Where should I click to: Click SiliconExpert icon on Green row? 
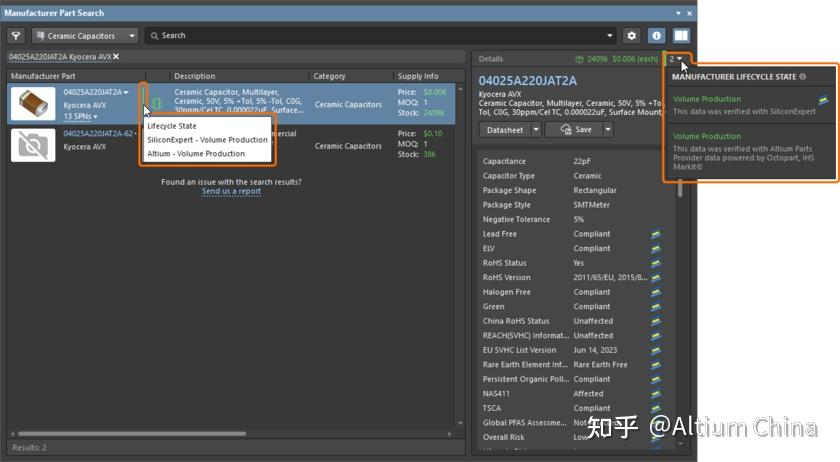pyautogui.click(x=656, y=307)
